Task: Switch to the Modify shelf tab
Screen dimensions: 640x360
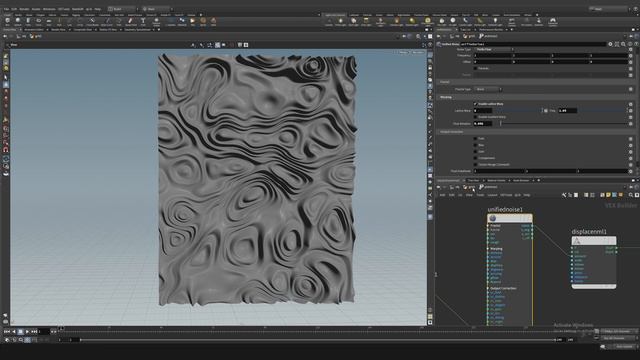Action: click(x=18, y=15)
